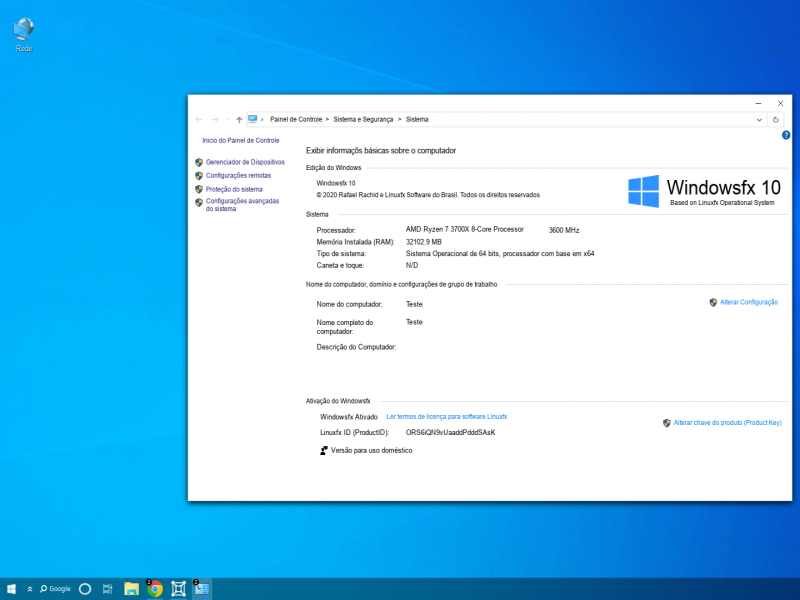Click the square frame taskbar app icon
This screenshot has width=800, height=600.
click(x=179, y=589)
